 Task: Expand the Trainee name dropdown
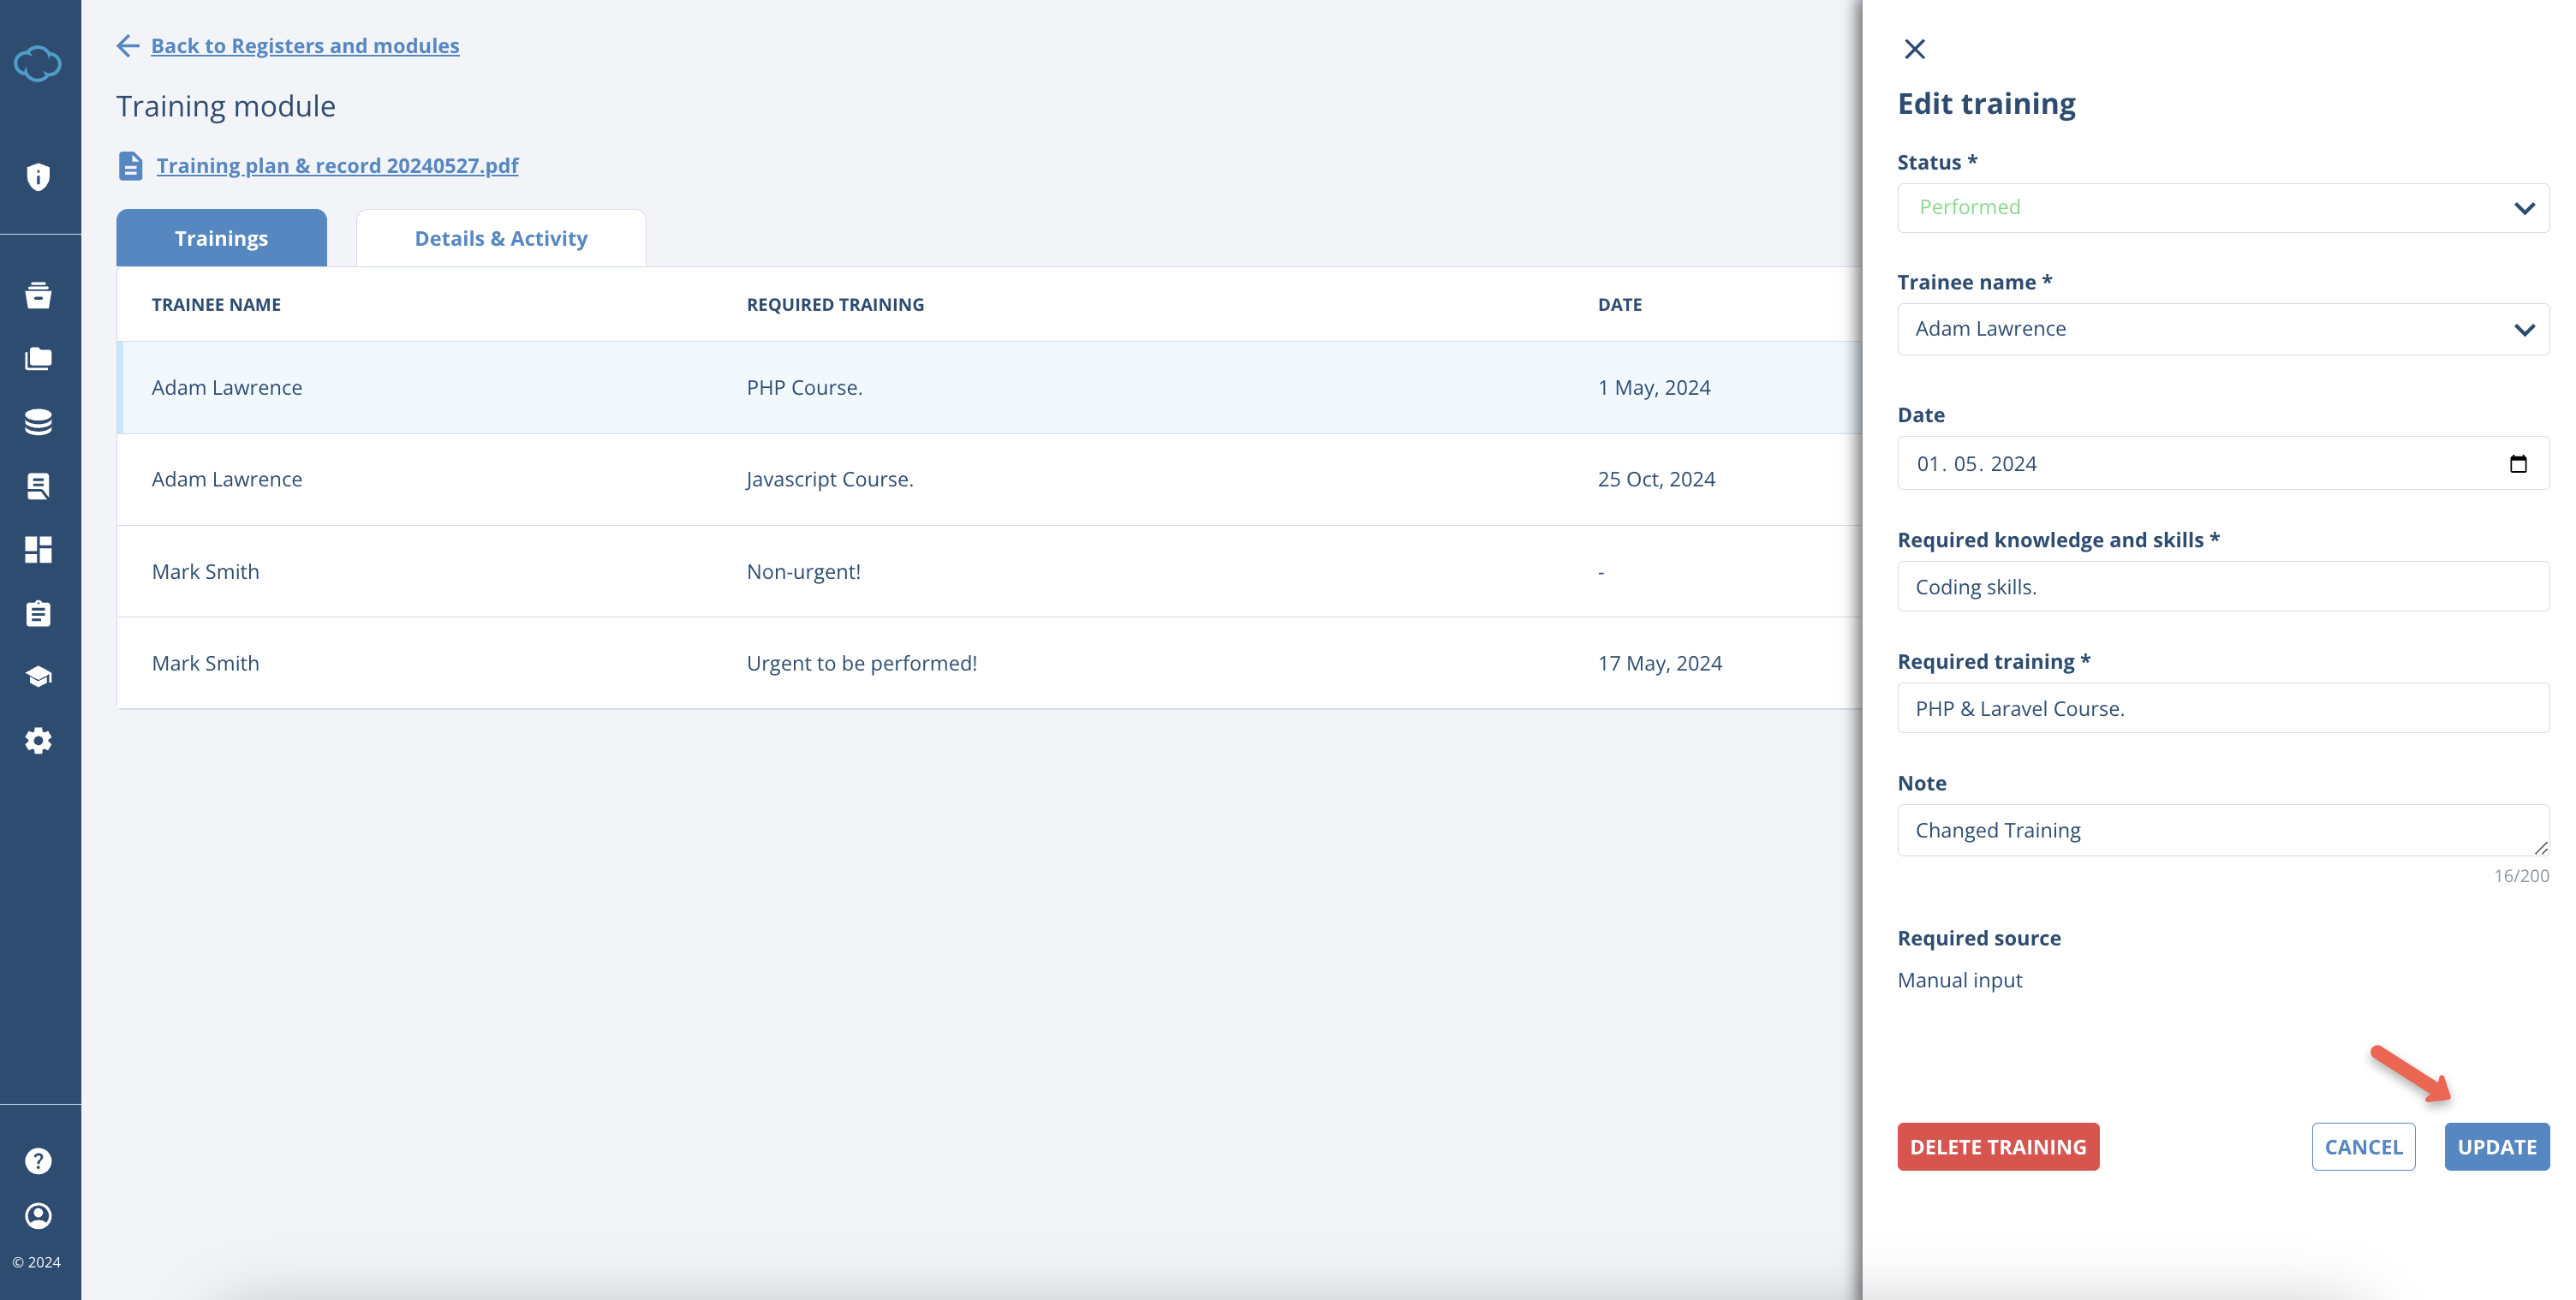click(2222, 329)
